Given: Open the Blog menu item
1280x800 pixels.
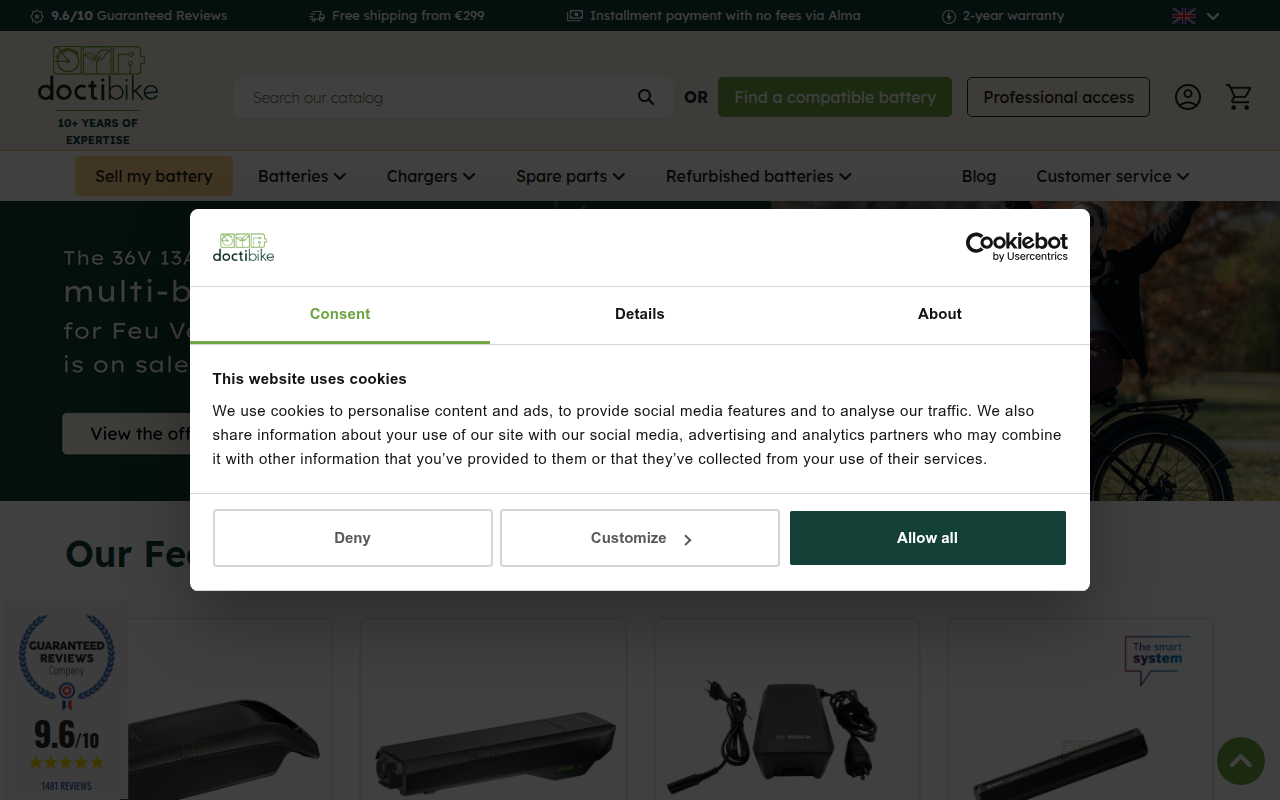Looking at the screenshot, I should coord(979,176).
